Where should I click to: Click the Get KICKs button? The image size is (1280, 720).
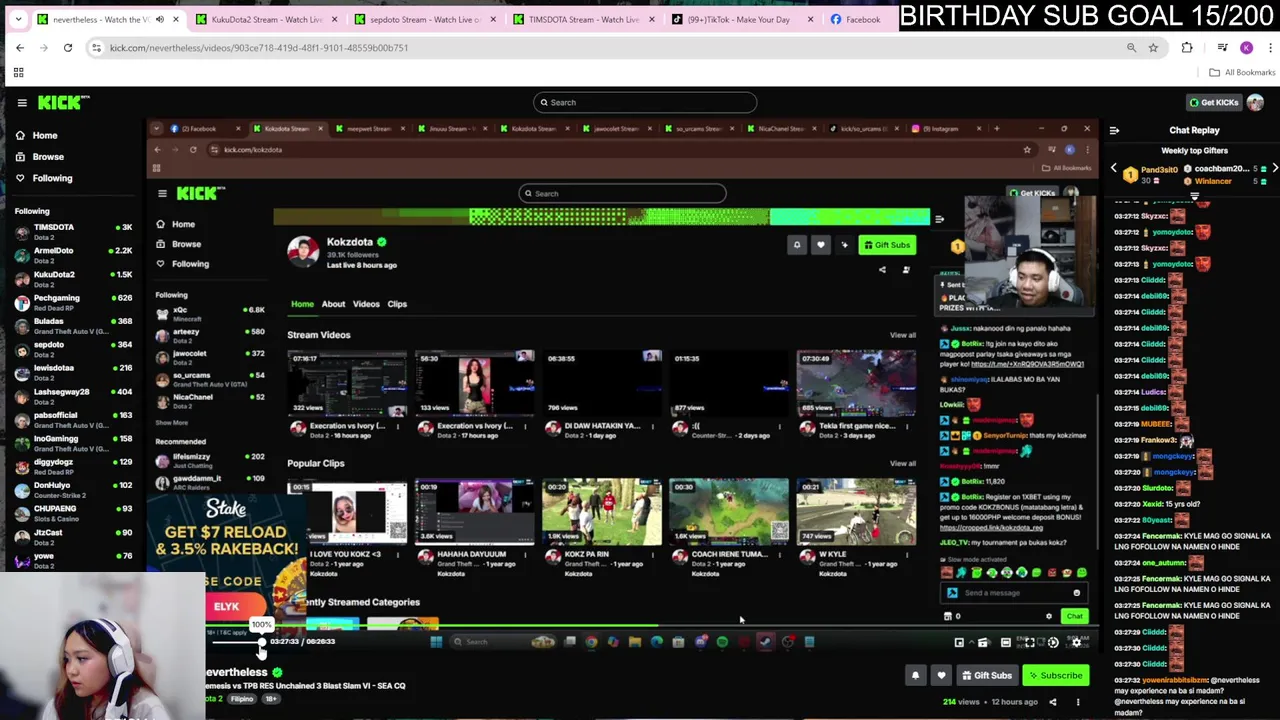click(1213, 102)
